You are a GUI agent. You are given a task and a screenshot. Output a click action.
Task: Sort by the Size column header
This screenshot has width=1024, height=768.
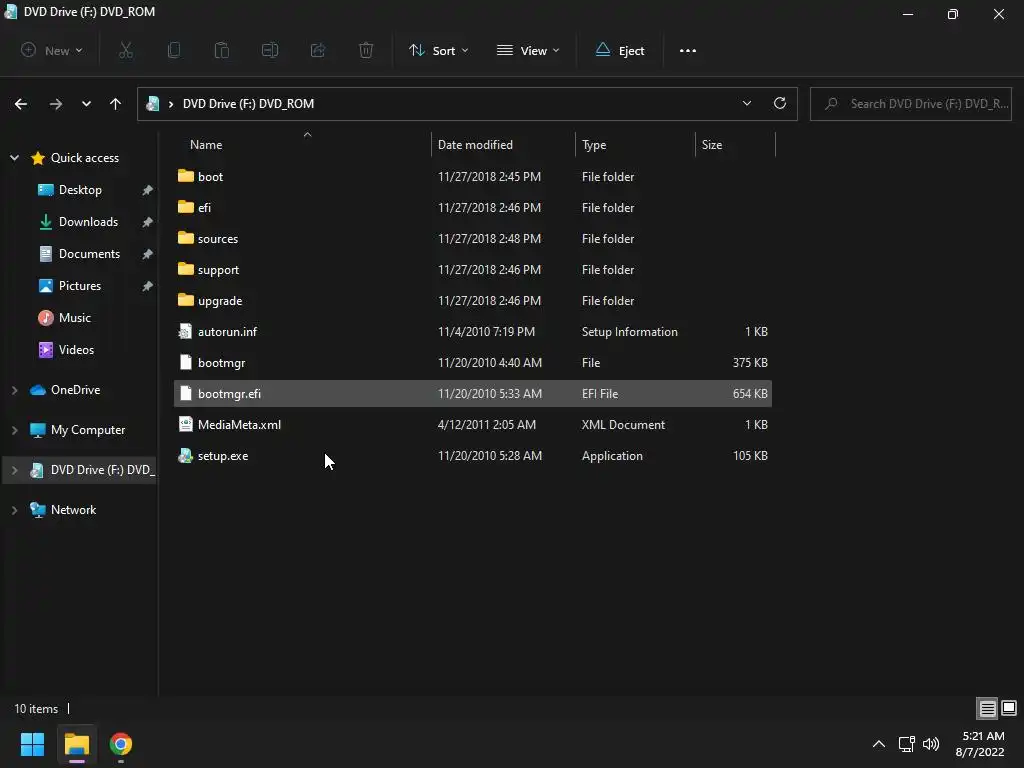pyautogui.click(x=735, y=145)
